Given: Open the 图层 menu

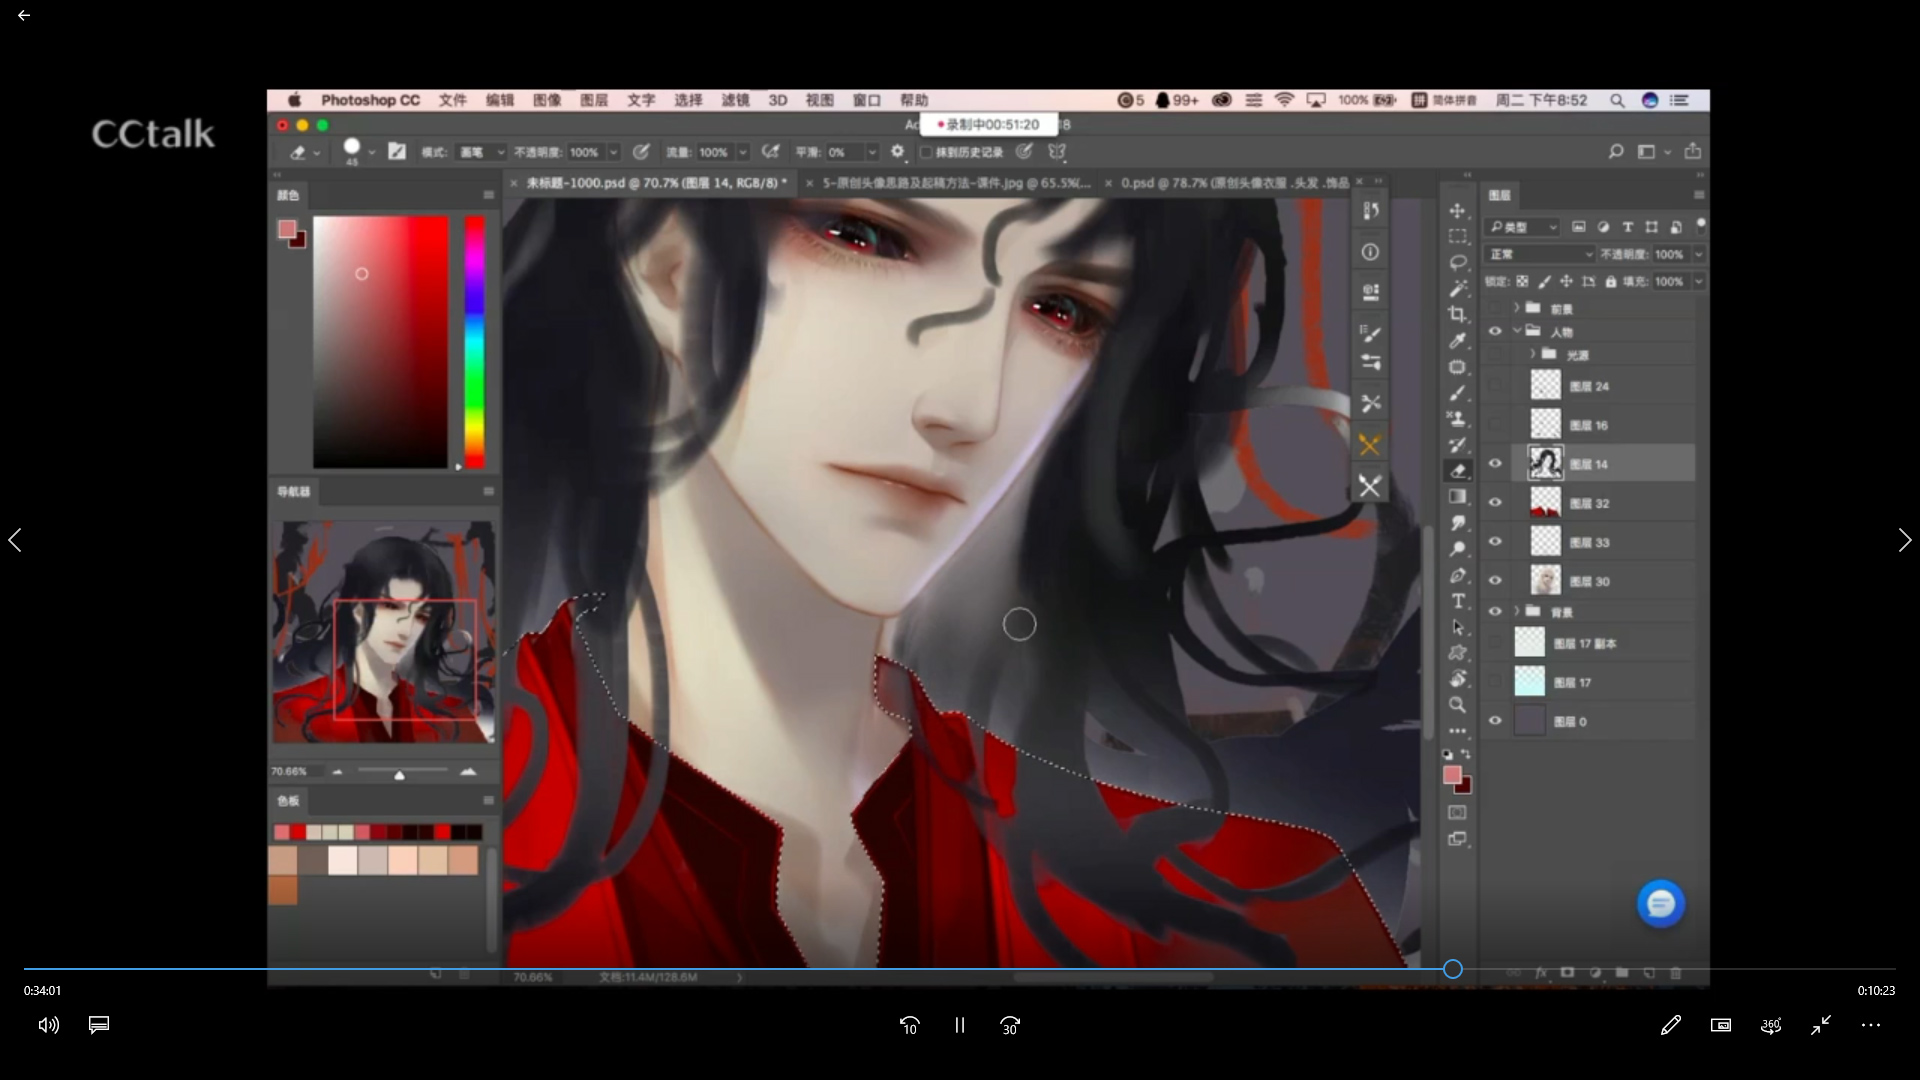Looking at the screenshot, I should pyautogui.click(x=594, y=100).
